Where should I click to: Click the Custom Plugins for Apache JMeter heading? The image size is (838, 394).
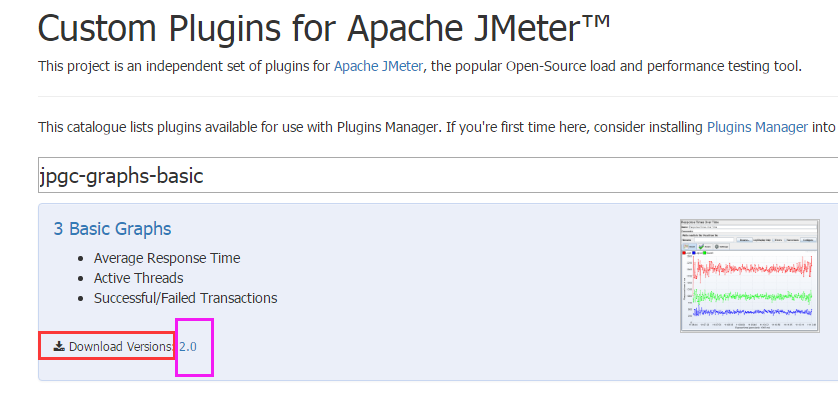(324, 28)
